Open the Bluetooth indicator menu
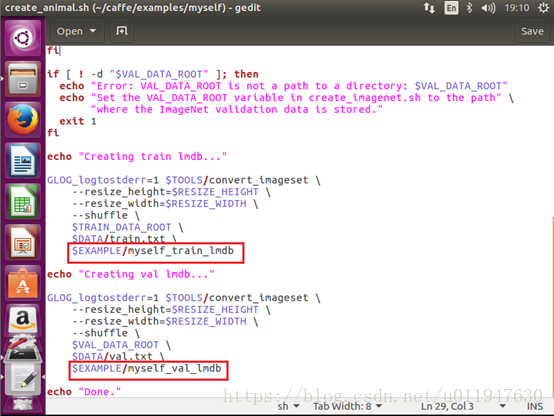Image resolution: width=554 pixels, height=416 pixels. coord(469,8)
